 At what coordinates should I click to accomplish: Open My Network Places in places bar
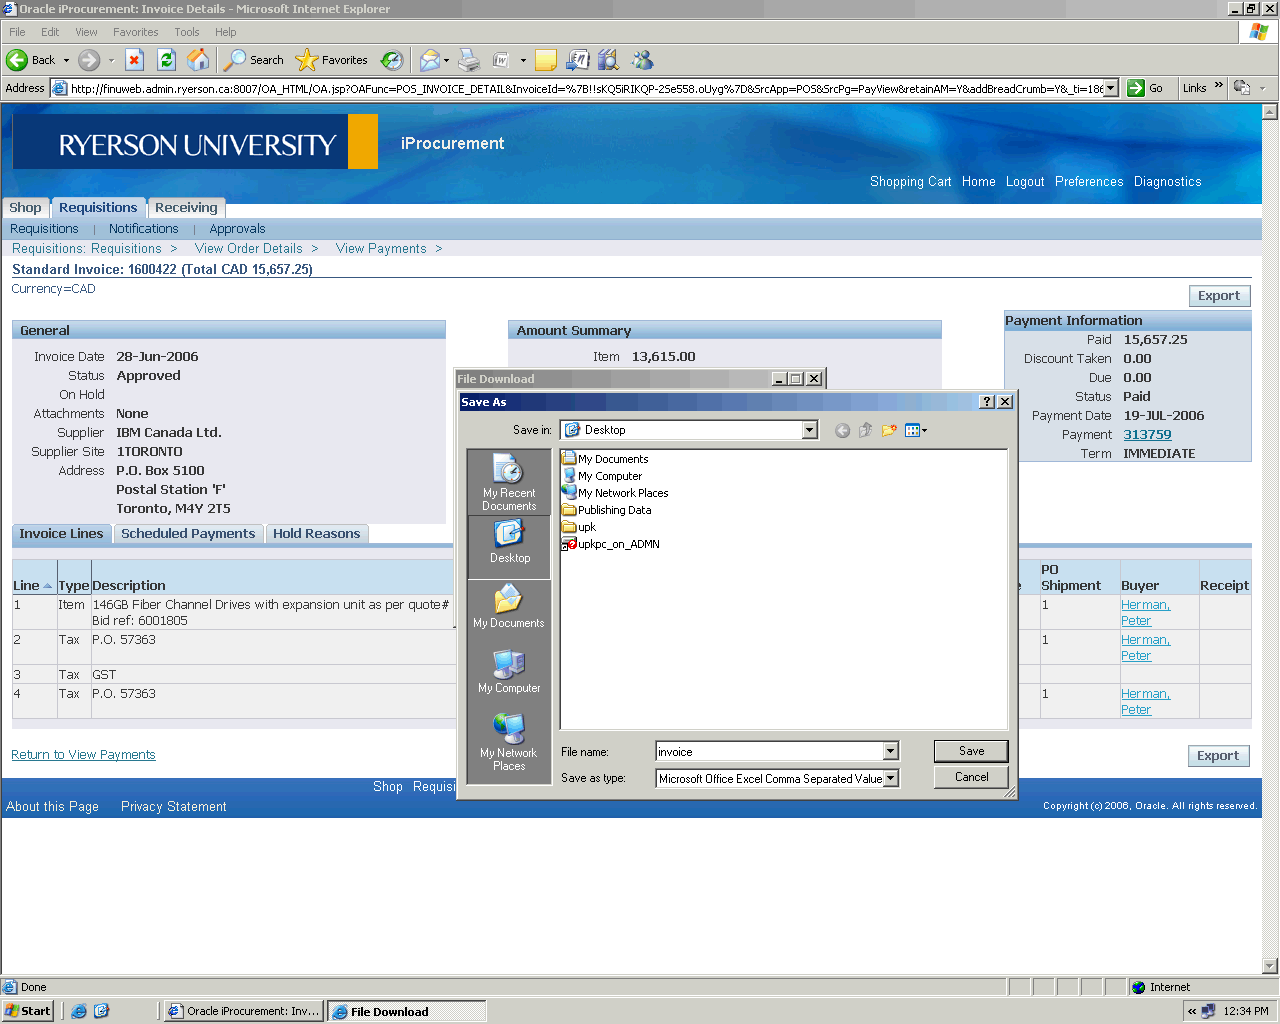click(509, 742)
